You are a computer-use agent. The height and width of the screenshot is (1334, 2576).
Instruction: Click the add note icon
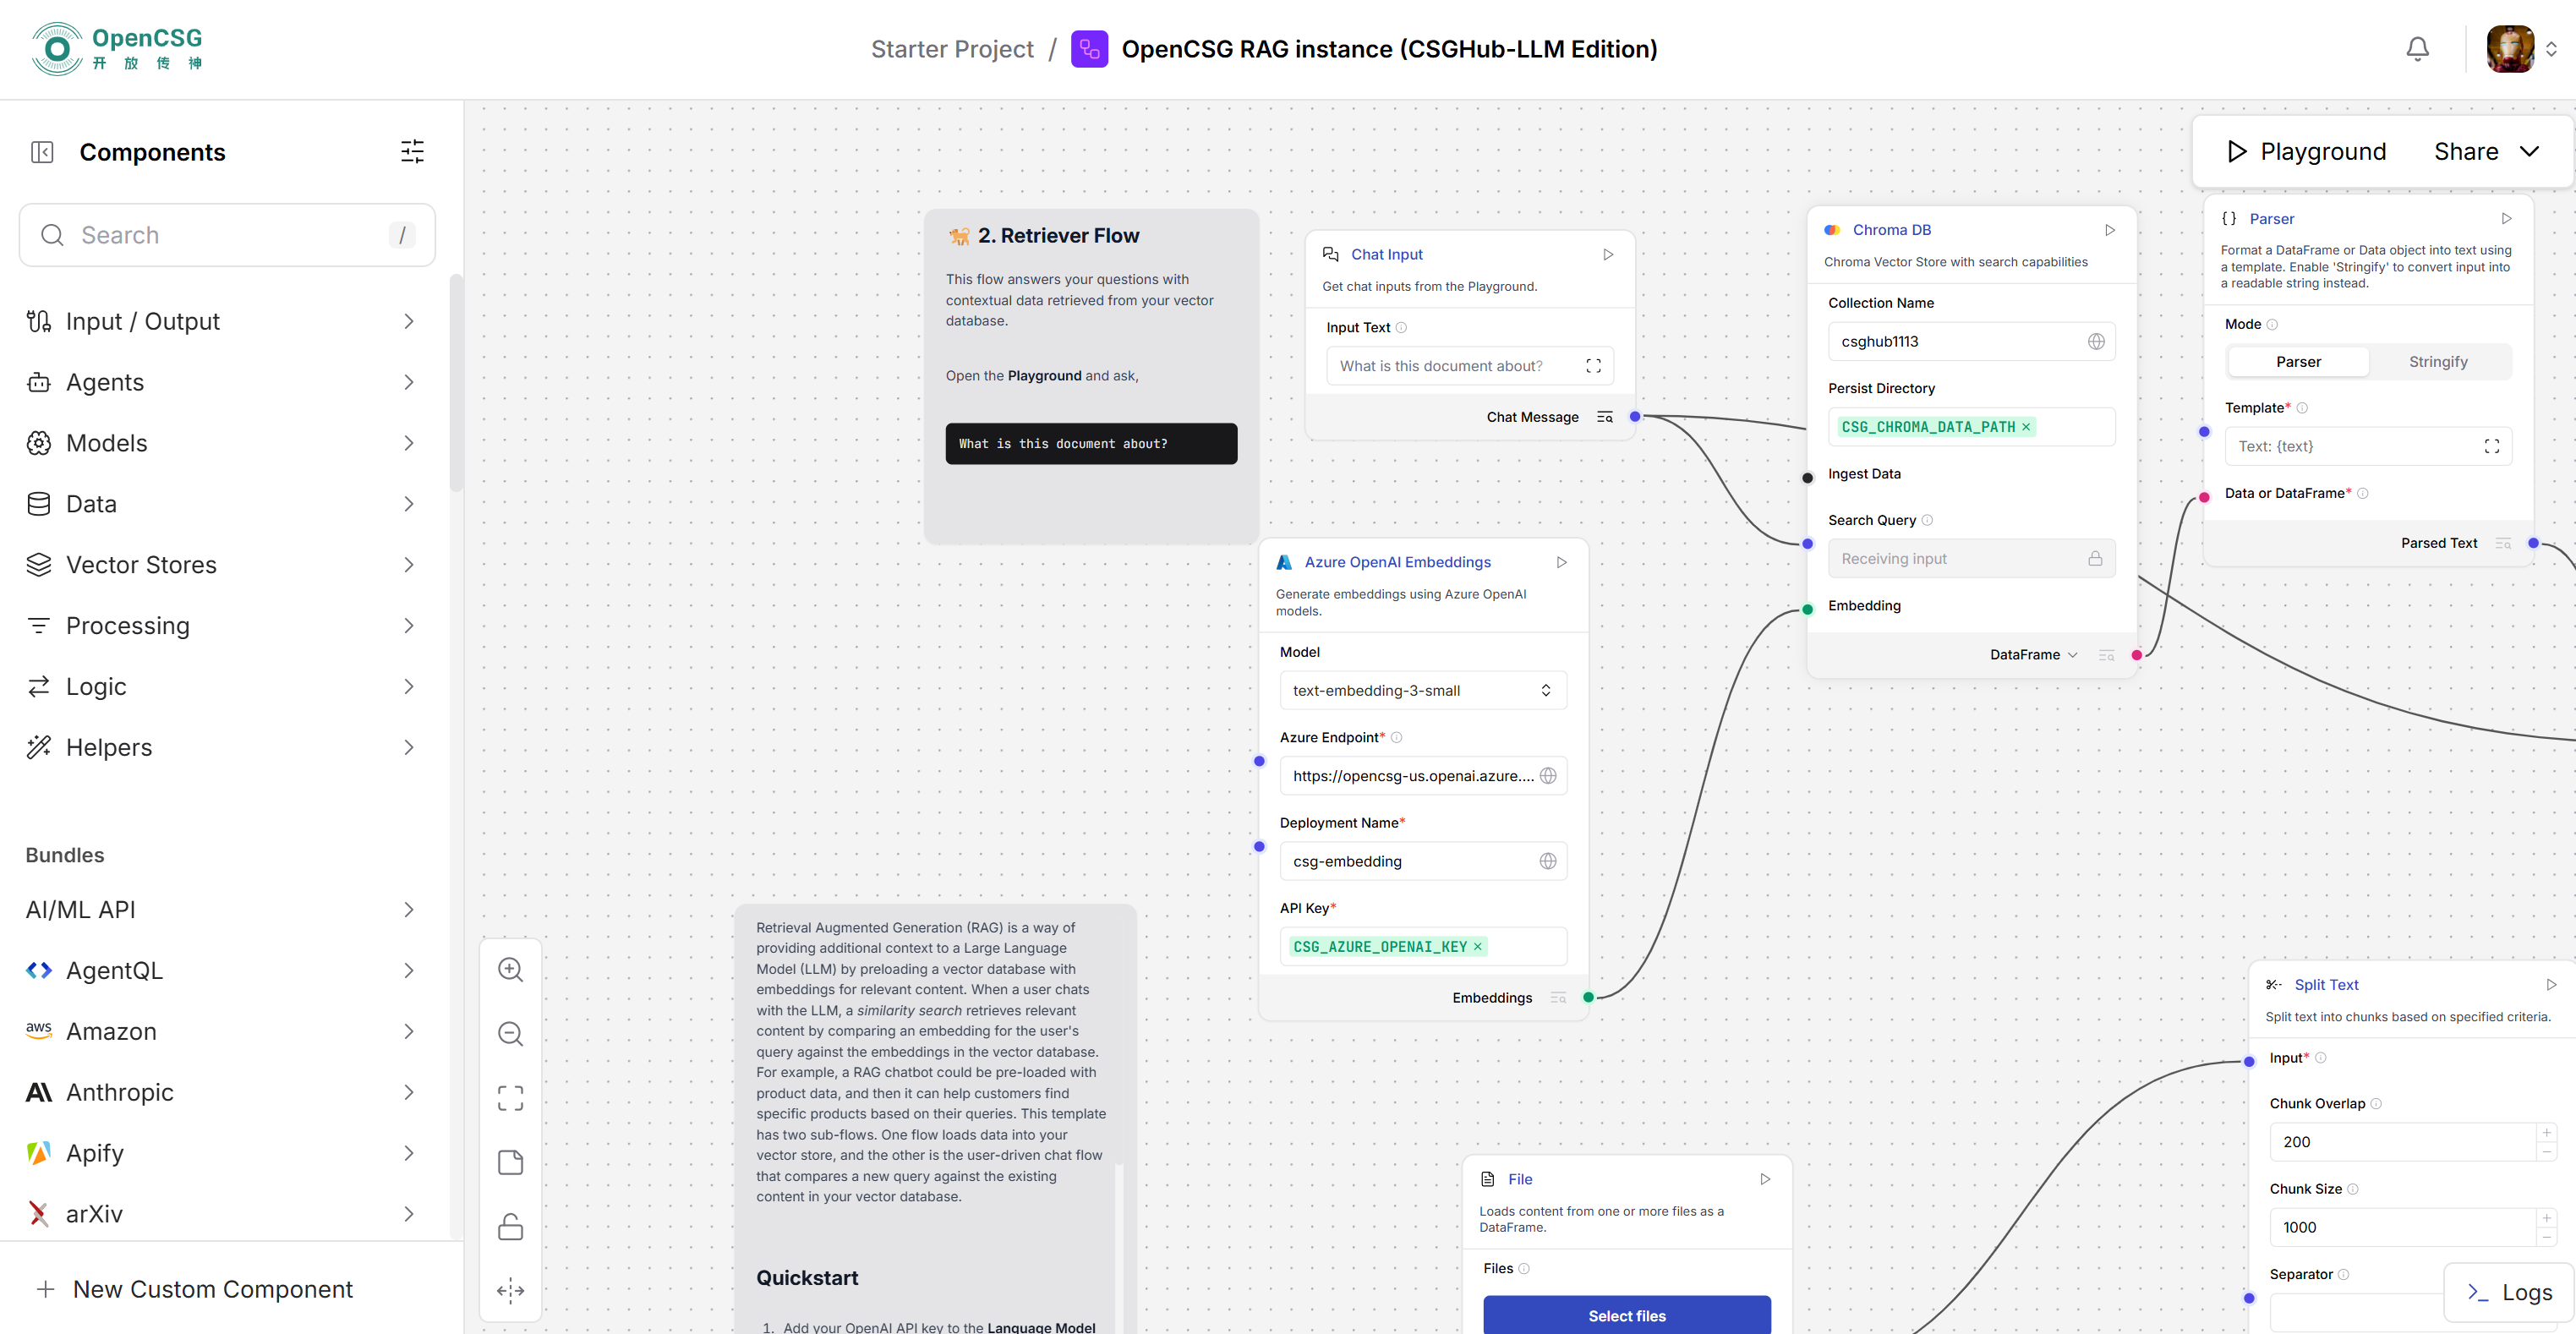[510, 1162]
